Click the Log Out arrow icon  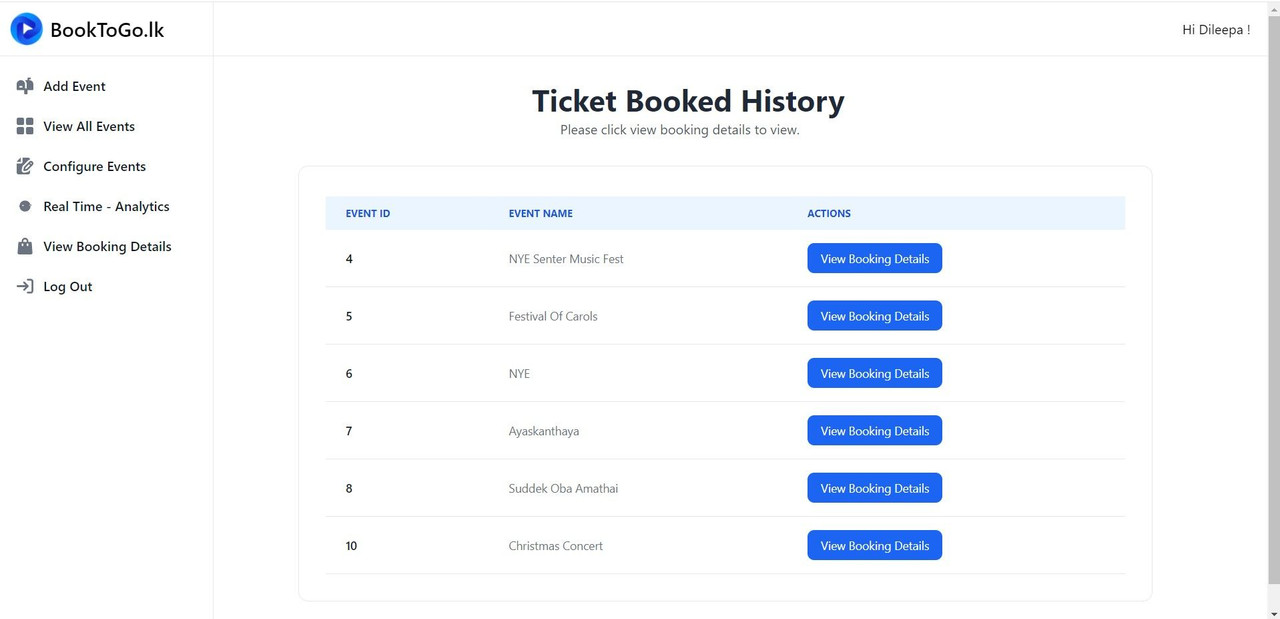pos(25,286)
